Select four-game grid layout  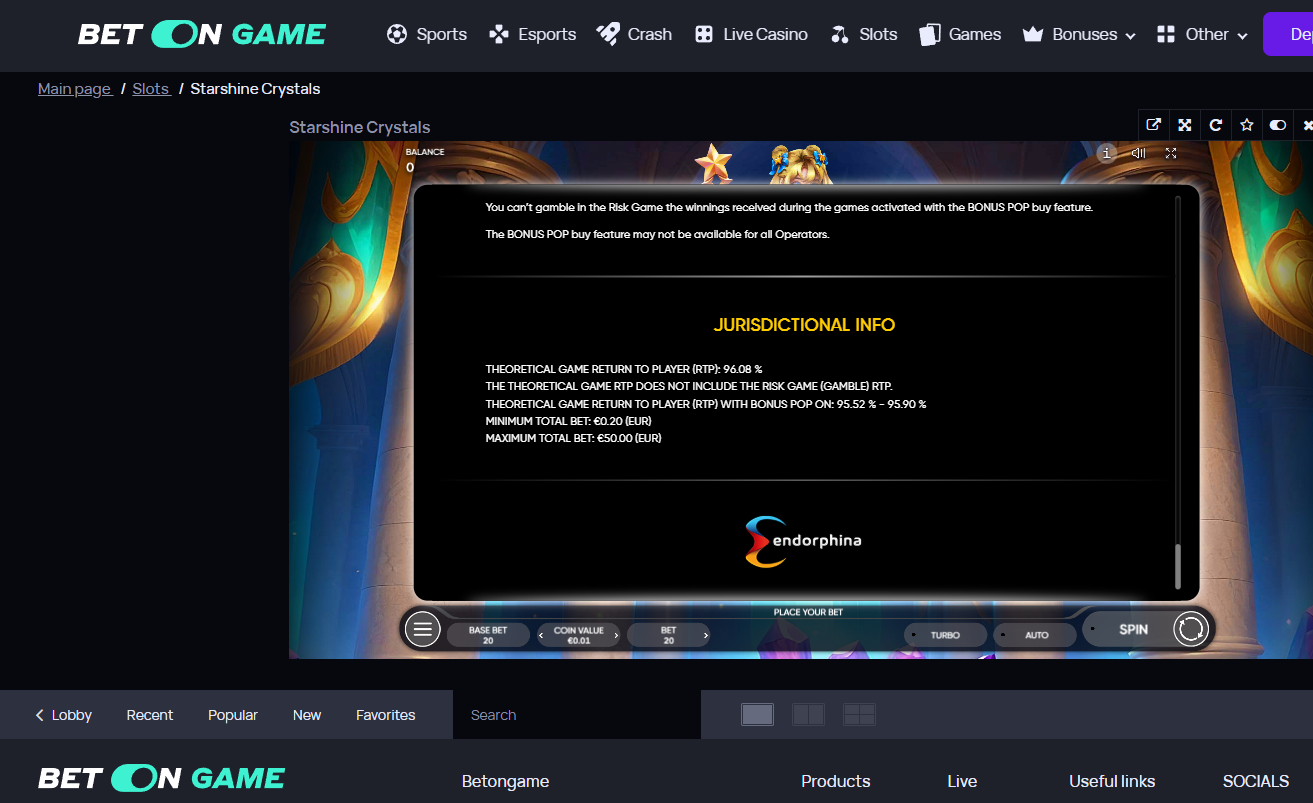pos(859,714)
